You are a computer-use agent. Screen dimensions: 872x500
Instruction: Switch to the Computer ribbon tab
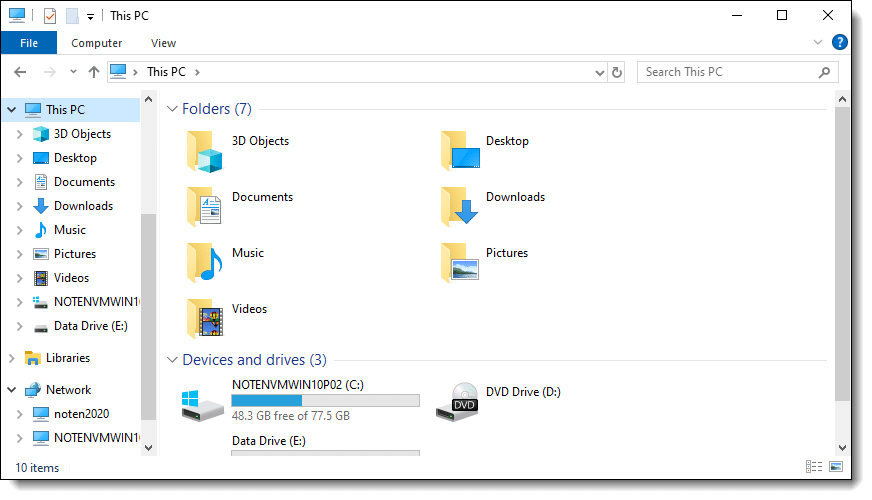96,43
